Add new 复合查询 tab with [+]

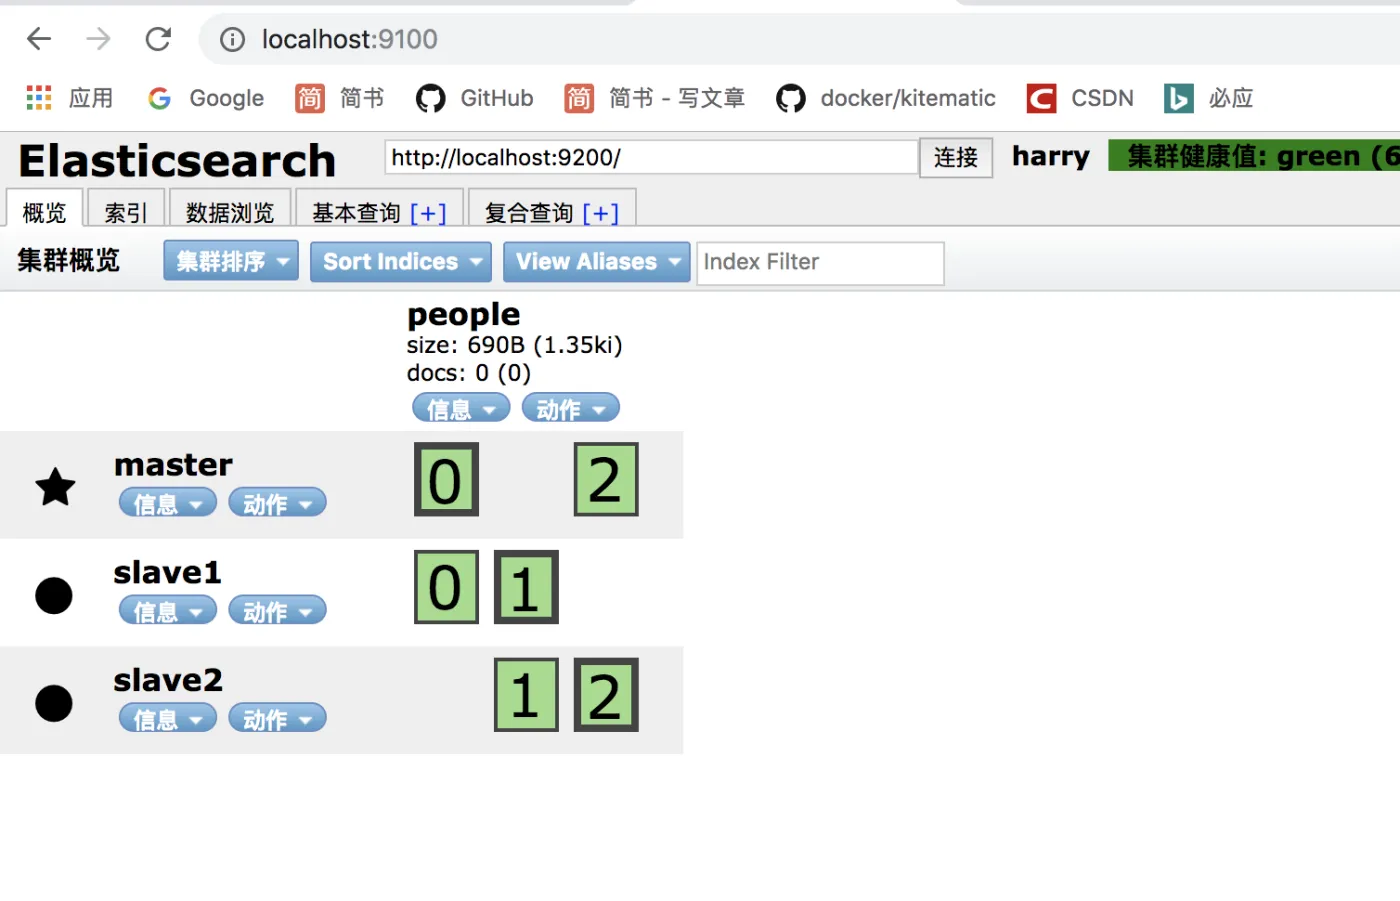(601, 212)
